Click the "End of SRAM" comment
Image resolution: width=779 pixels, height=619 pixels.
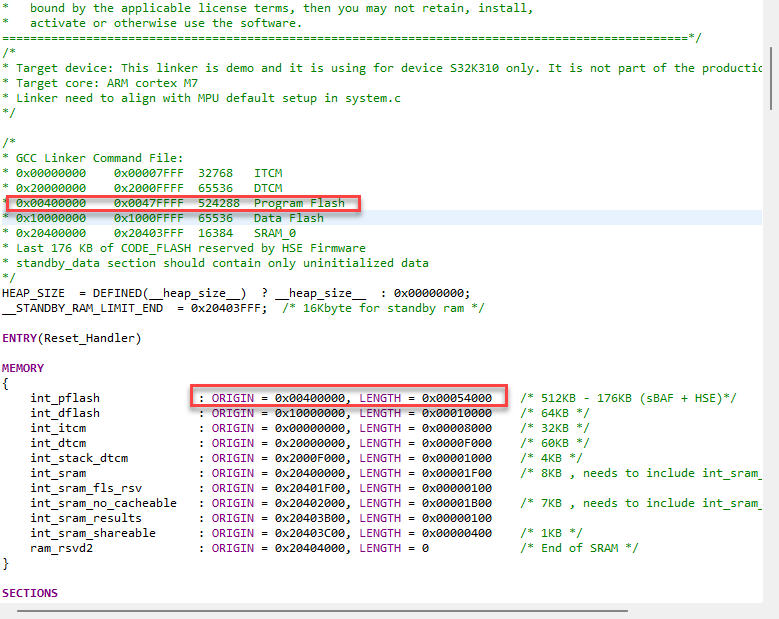(579, 548)
